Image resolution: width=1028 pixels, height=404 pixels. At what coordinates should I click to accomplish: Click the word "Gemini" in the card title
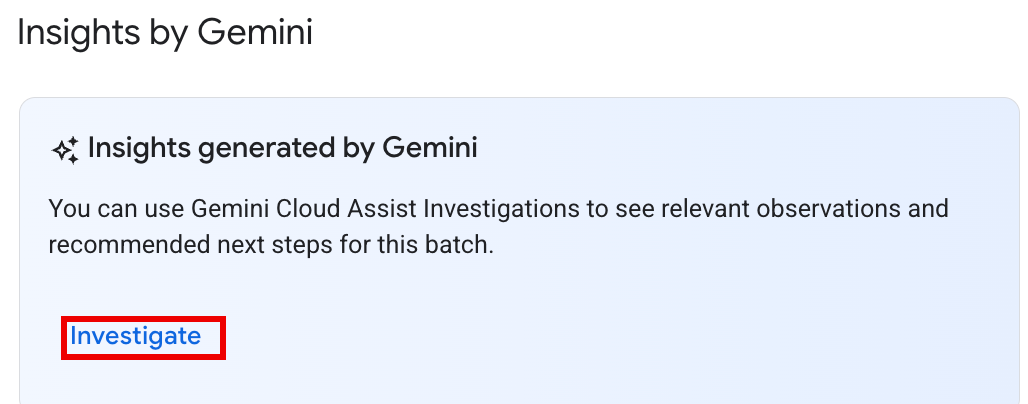[x=430, y=150]
